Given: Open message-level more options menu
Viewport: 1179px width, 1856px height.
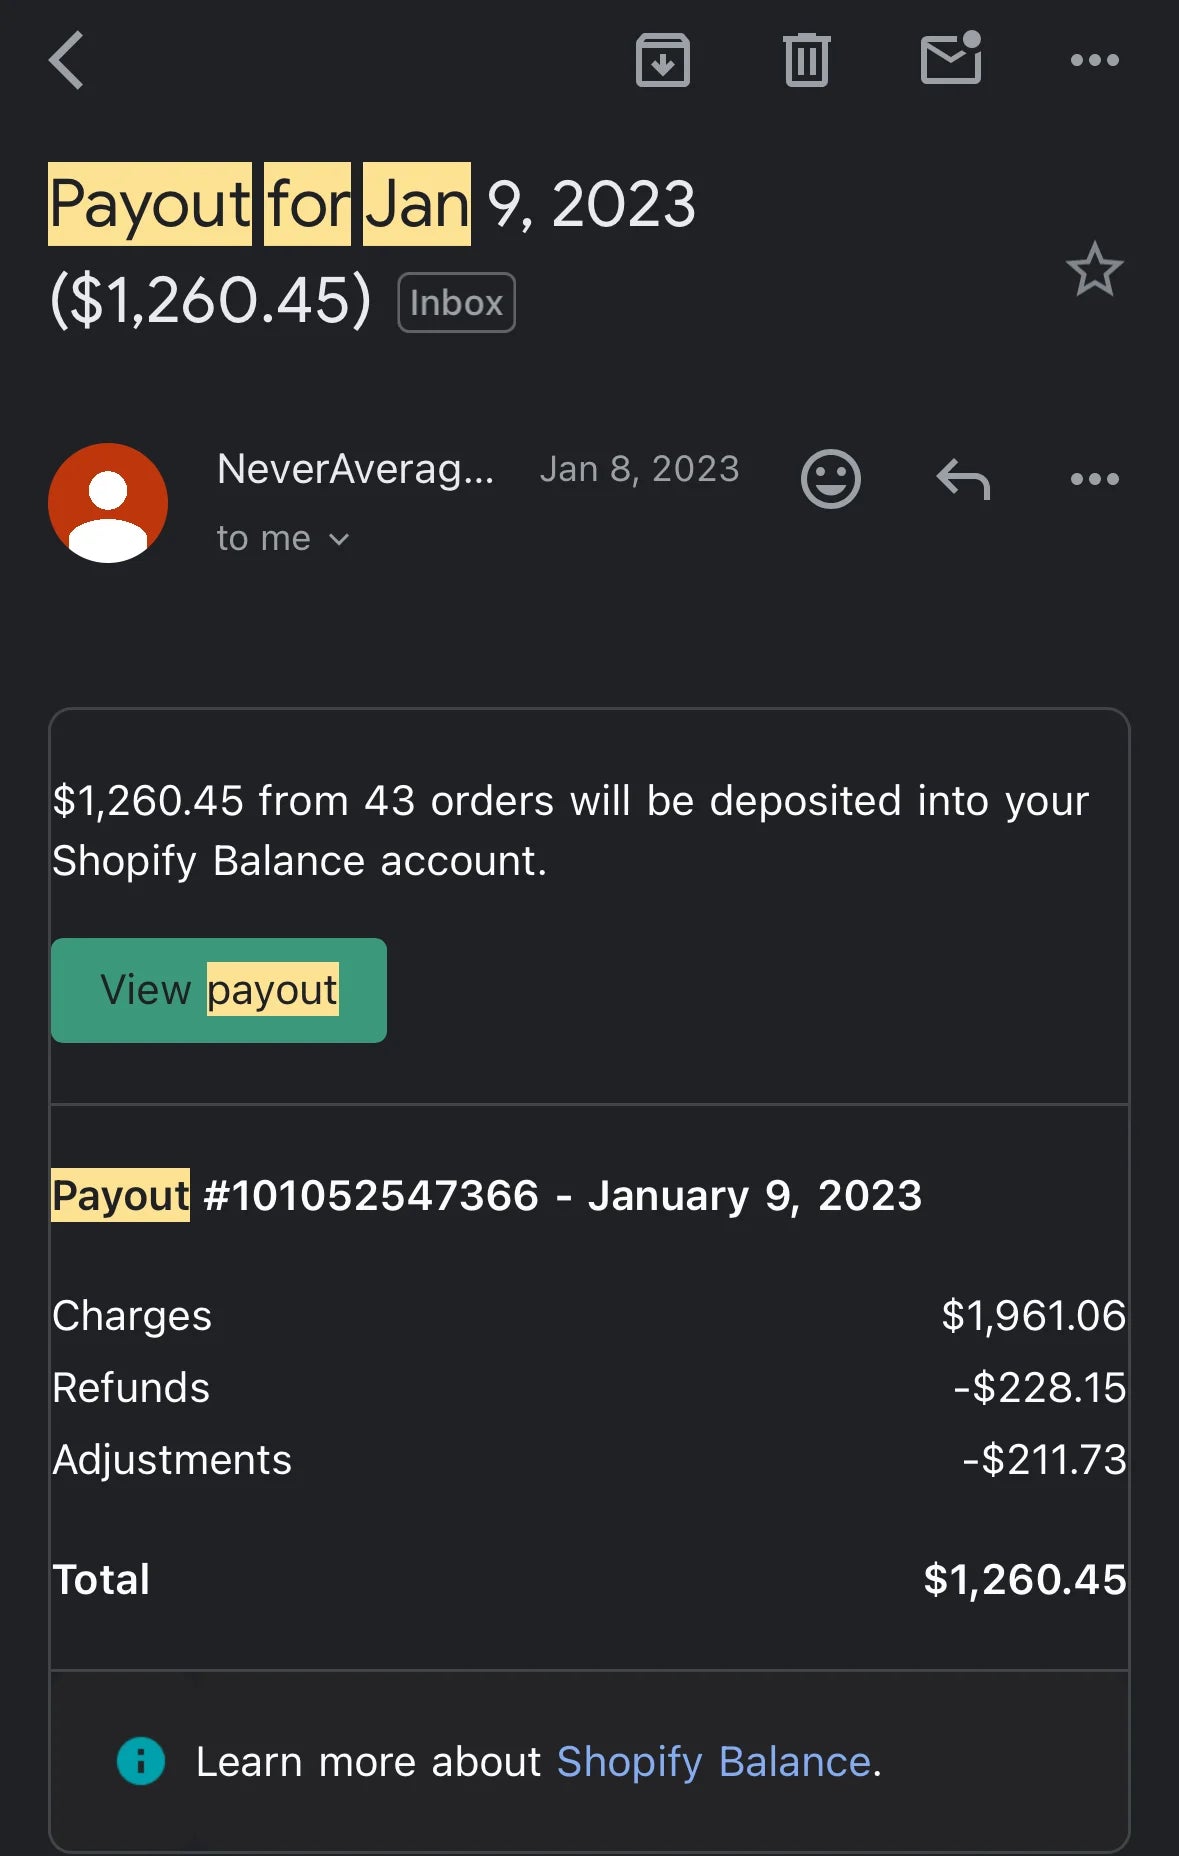Looking at the screenshot, I should tap(1094, 479).
